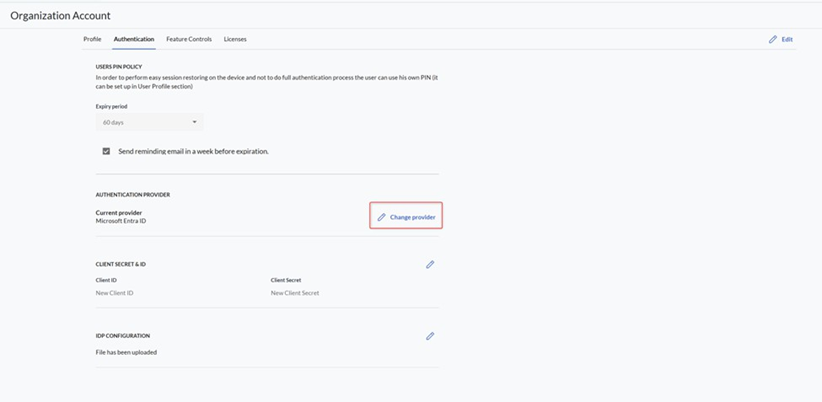
Task: Click the IDP Configuration edit pencil icon
Action: (x=430, y=336)
